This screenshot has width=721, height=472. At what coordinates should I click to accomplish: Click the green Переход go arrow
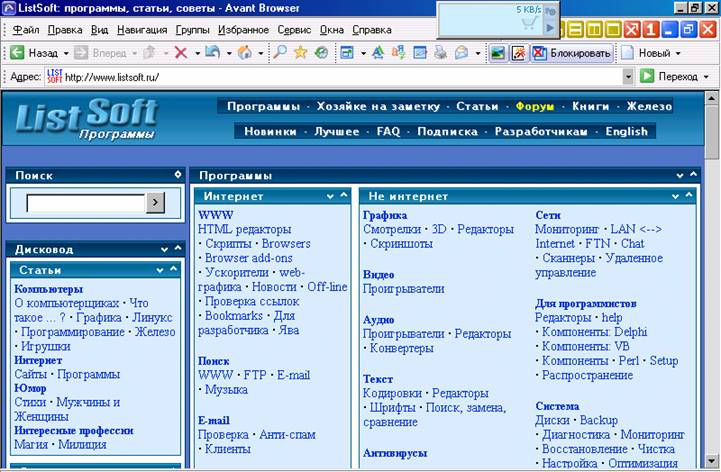647,76
